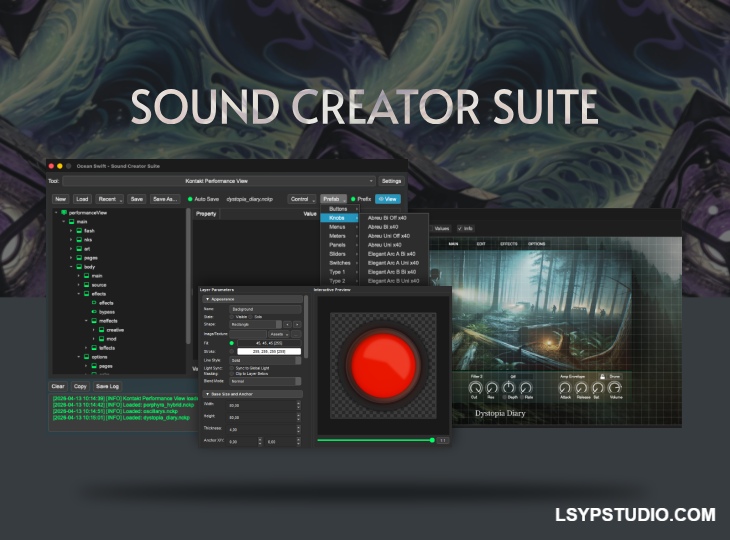
Task: Click the source node panel icon
Action: [87, 285]
